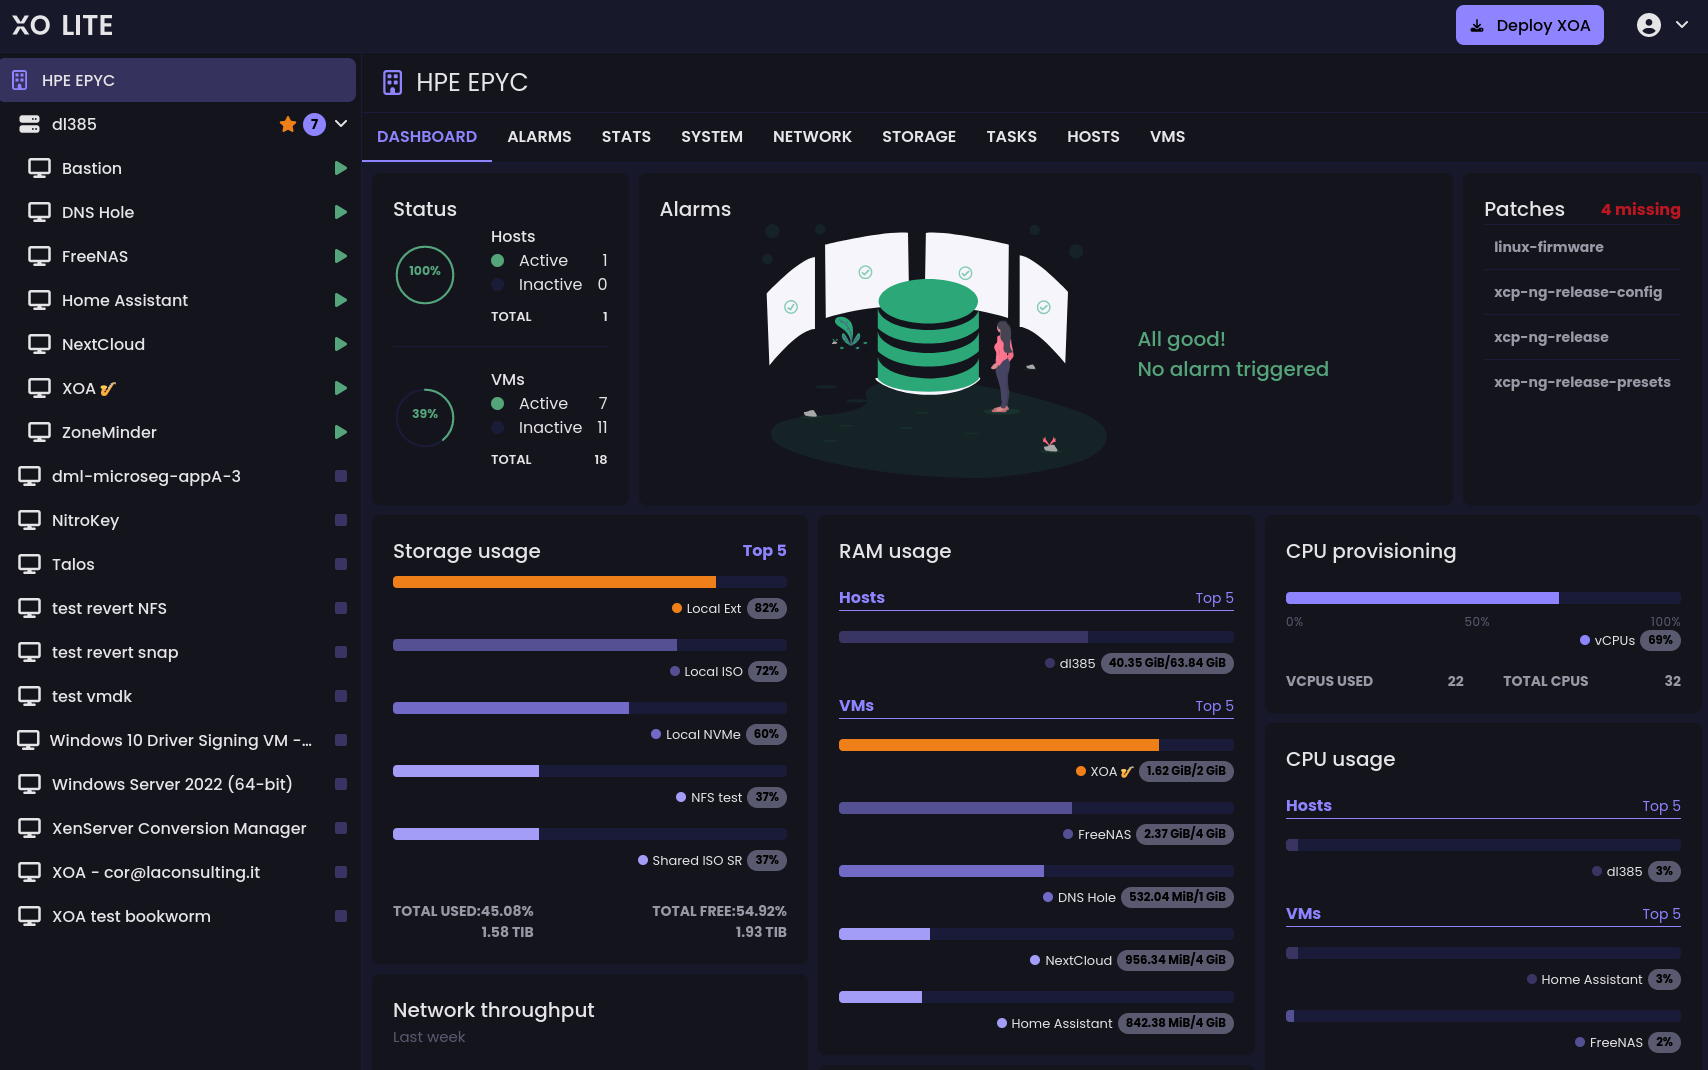This screenshot has width=1708, height=1070.
Task: Click the XOA test bookworm halted icon
Action: [341, 916]
